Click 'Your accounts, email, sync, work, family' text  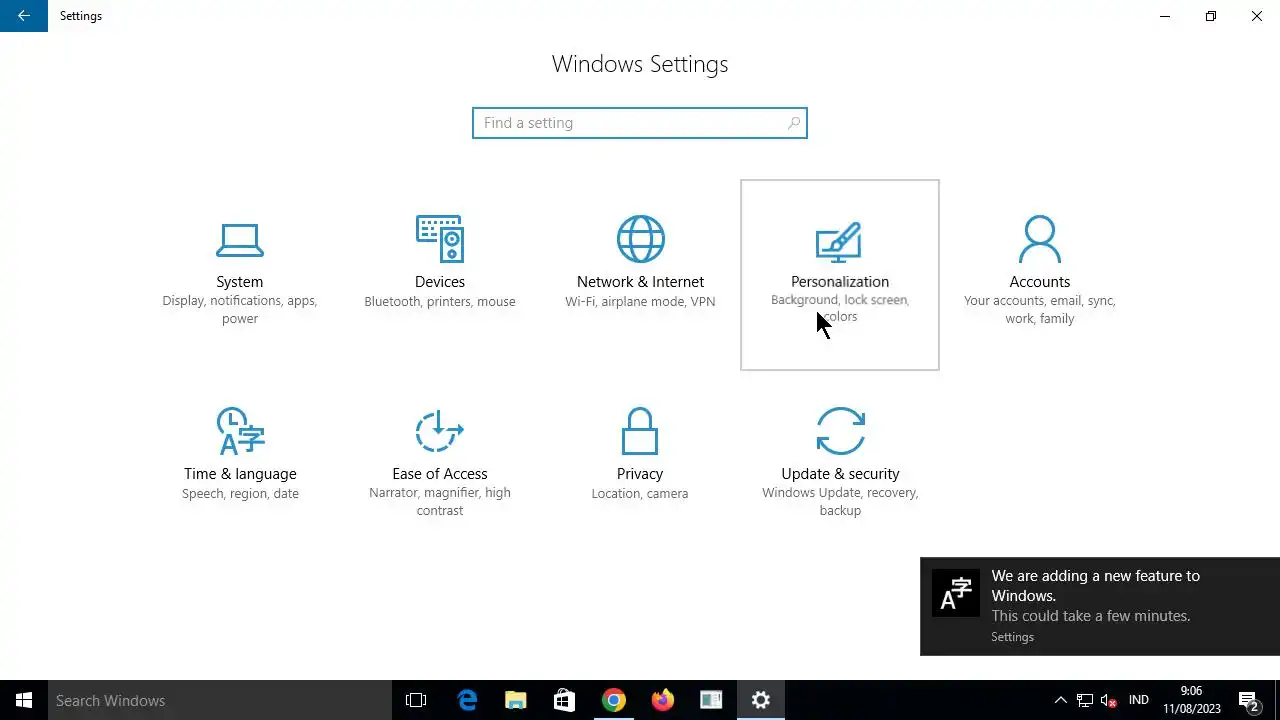[1040, 310]
